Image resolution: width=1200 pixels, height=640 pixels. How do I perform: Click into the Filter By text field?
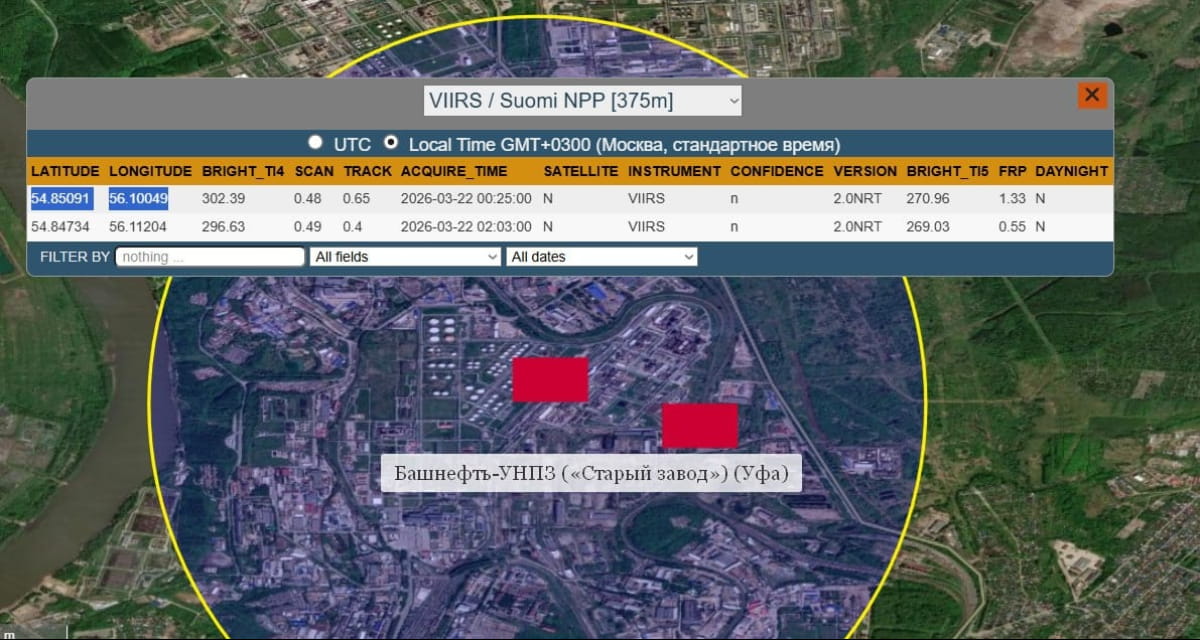(x=210, y=257)
